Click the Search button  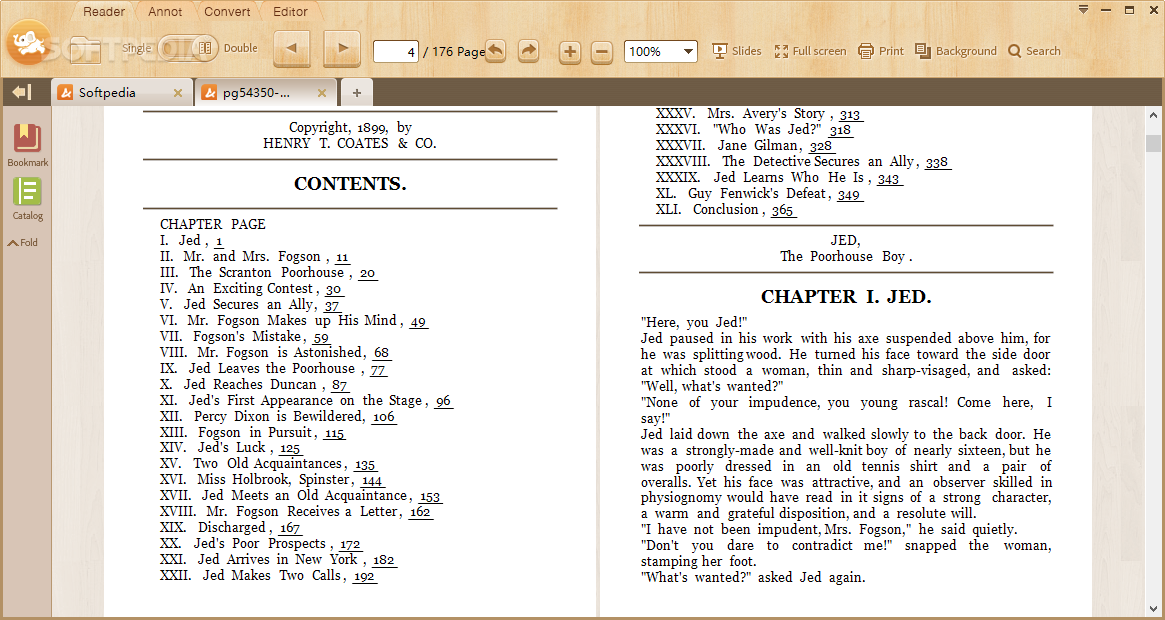click(x=1034, y=51)
